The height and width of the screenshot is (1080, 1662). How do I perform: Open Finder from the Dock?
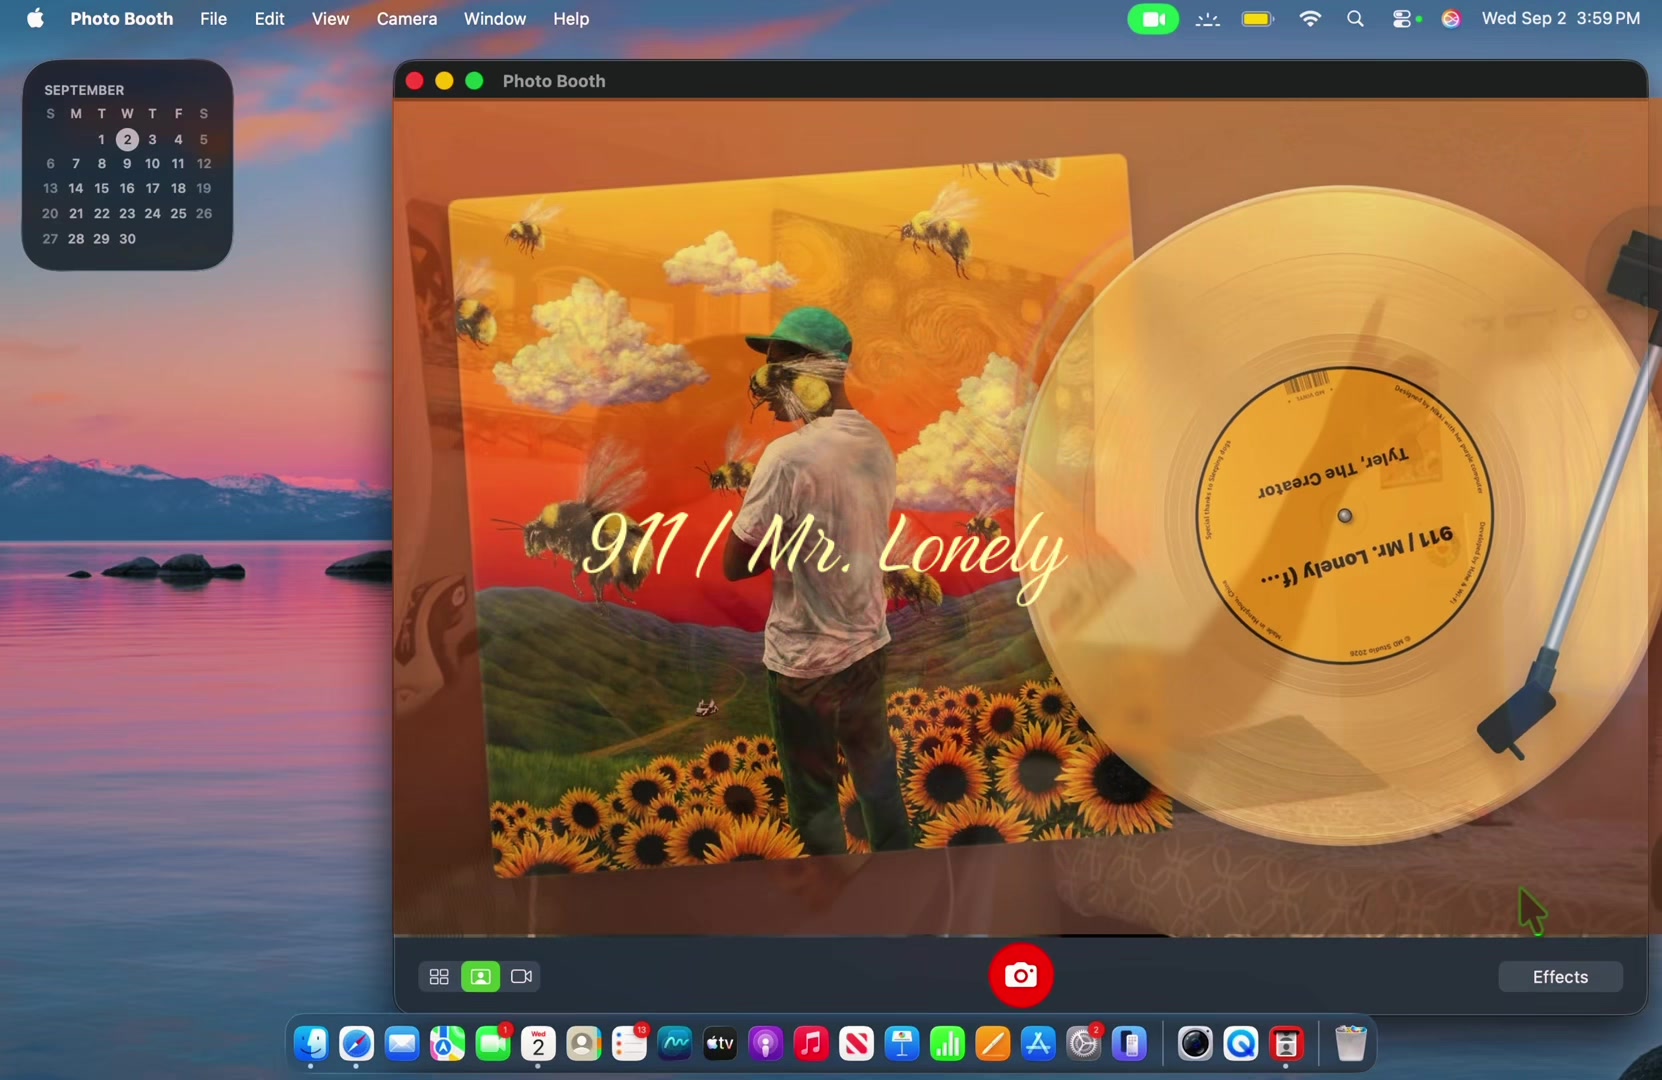tap(311, 1044)
